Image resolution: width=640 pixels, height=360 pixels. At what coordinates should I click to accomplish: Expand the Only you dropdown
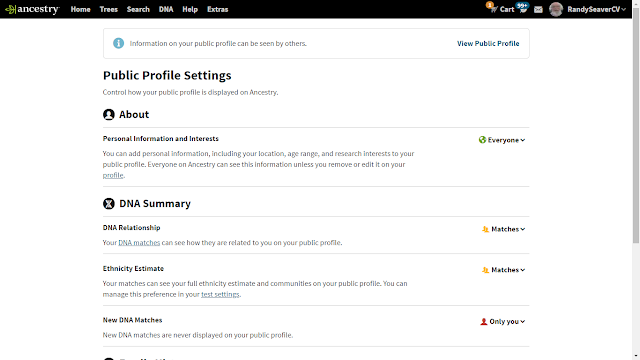[x=502, y=322]
